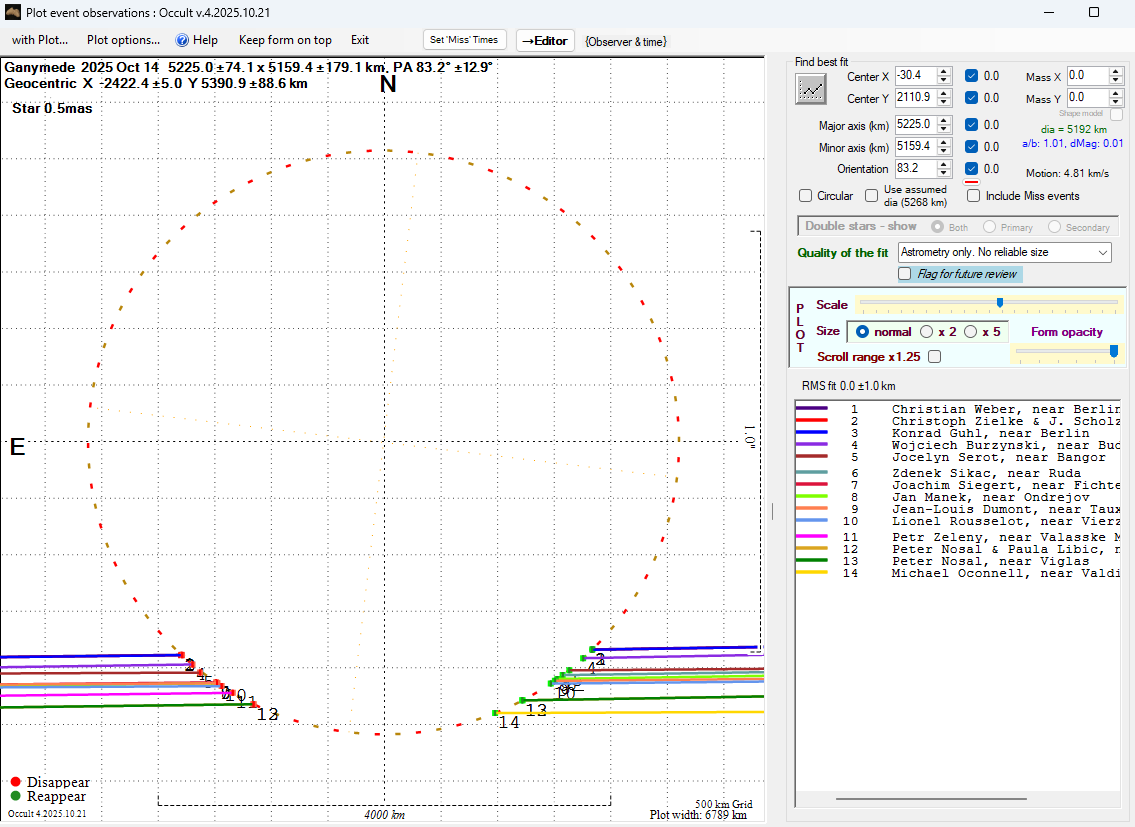The height and width of the screenshot is (827, 1135).
Task: Tick Include Miss events checkbox
Action: coord(974,196)
